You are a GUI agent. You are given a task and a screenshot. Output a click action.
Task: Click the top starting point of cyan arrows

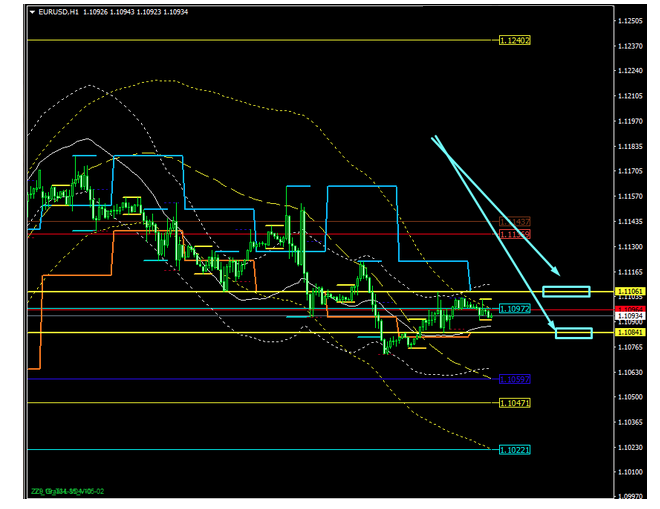coord(434,137)
